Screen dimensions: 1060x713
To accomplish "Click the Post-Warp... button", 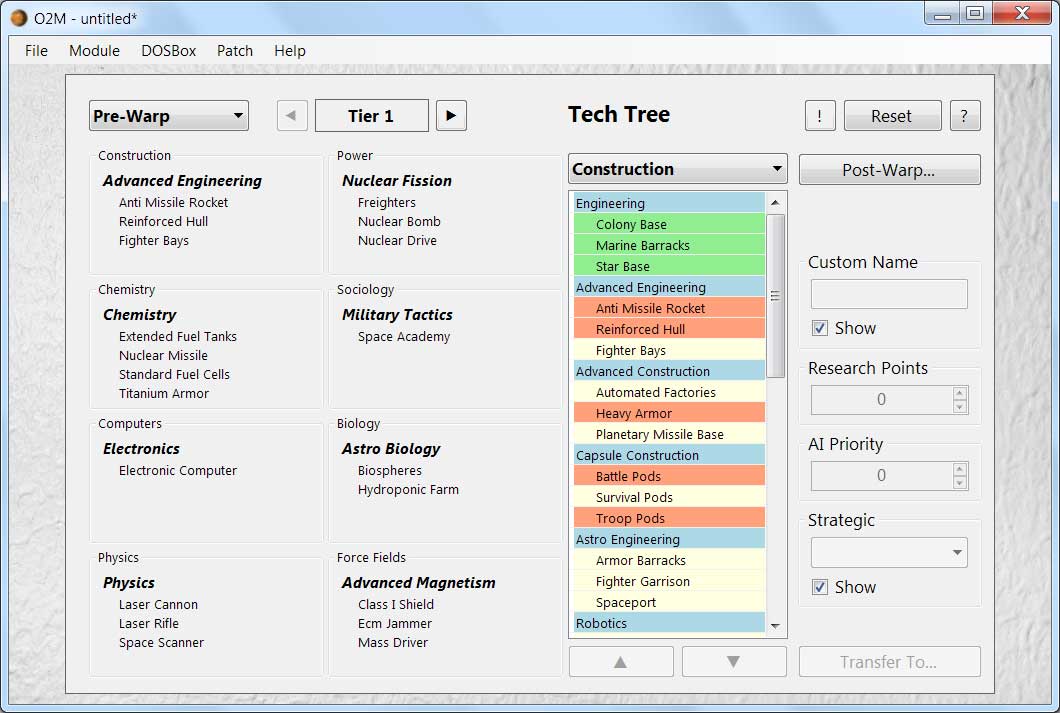I will point(889,170).
